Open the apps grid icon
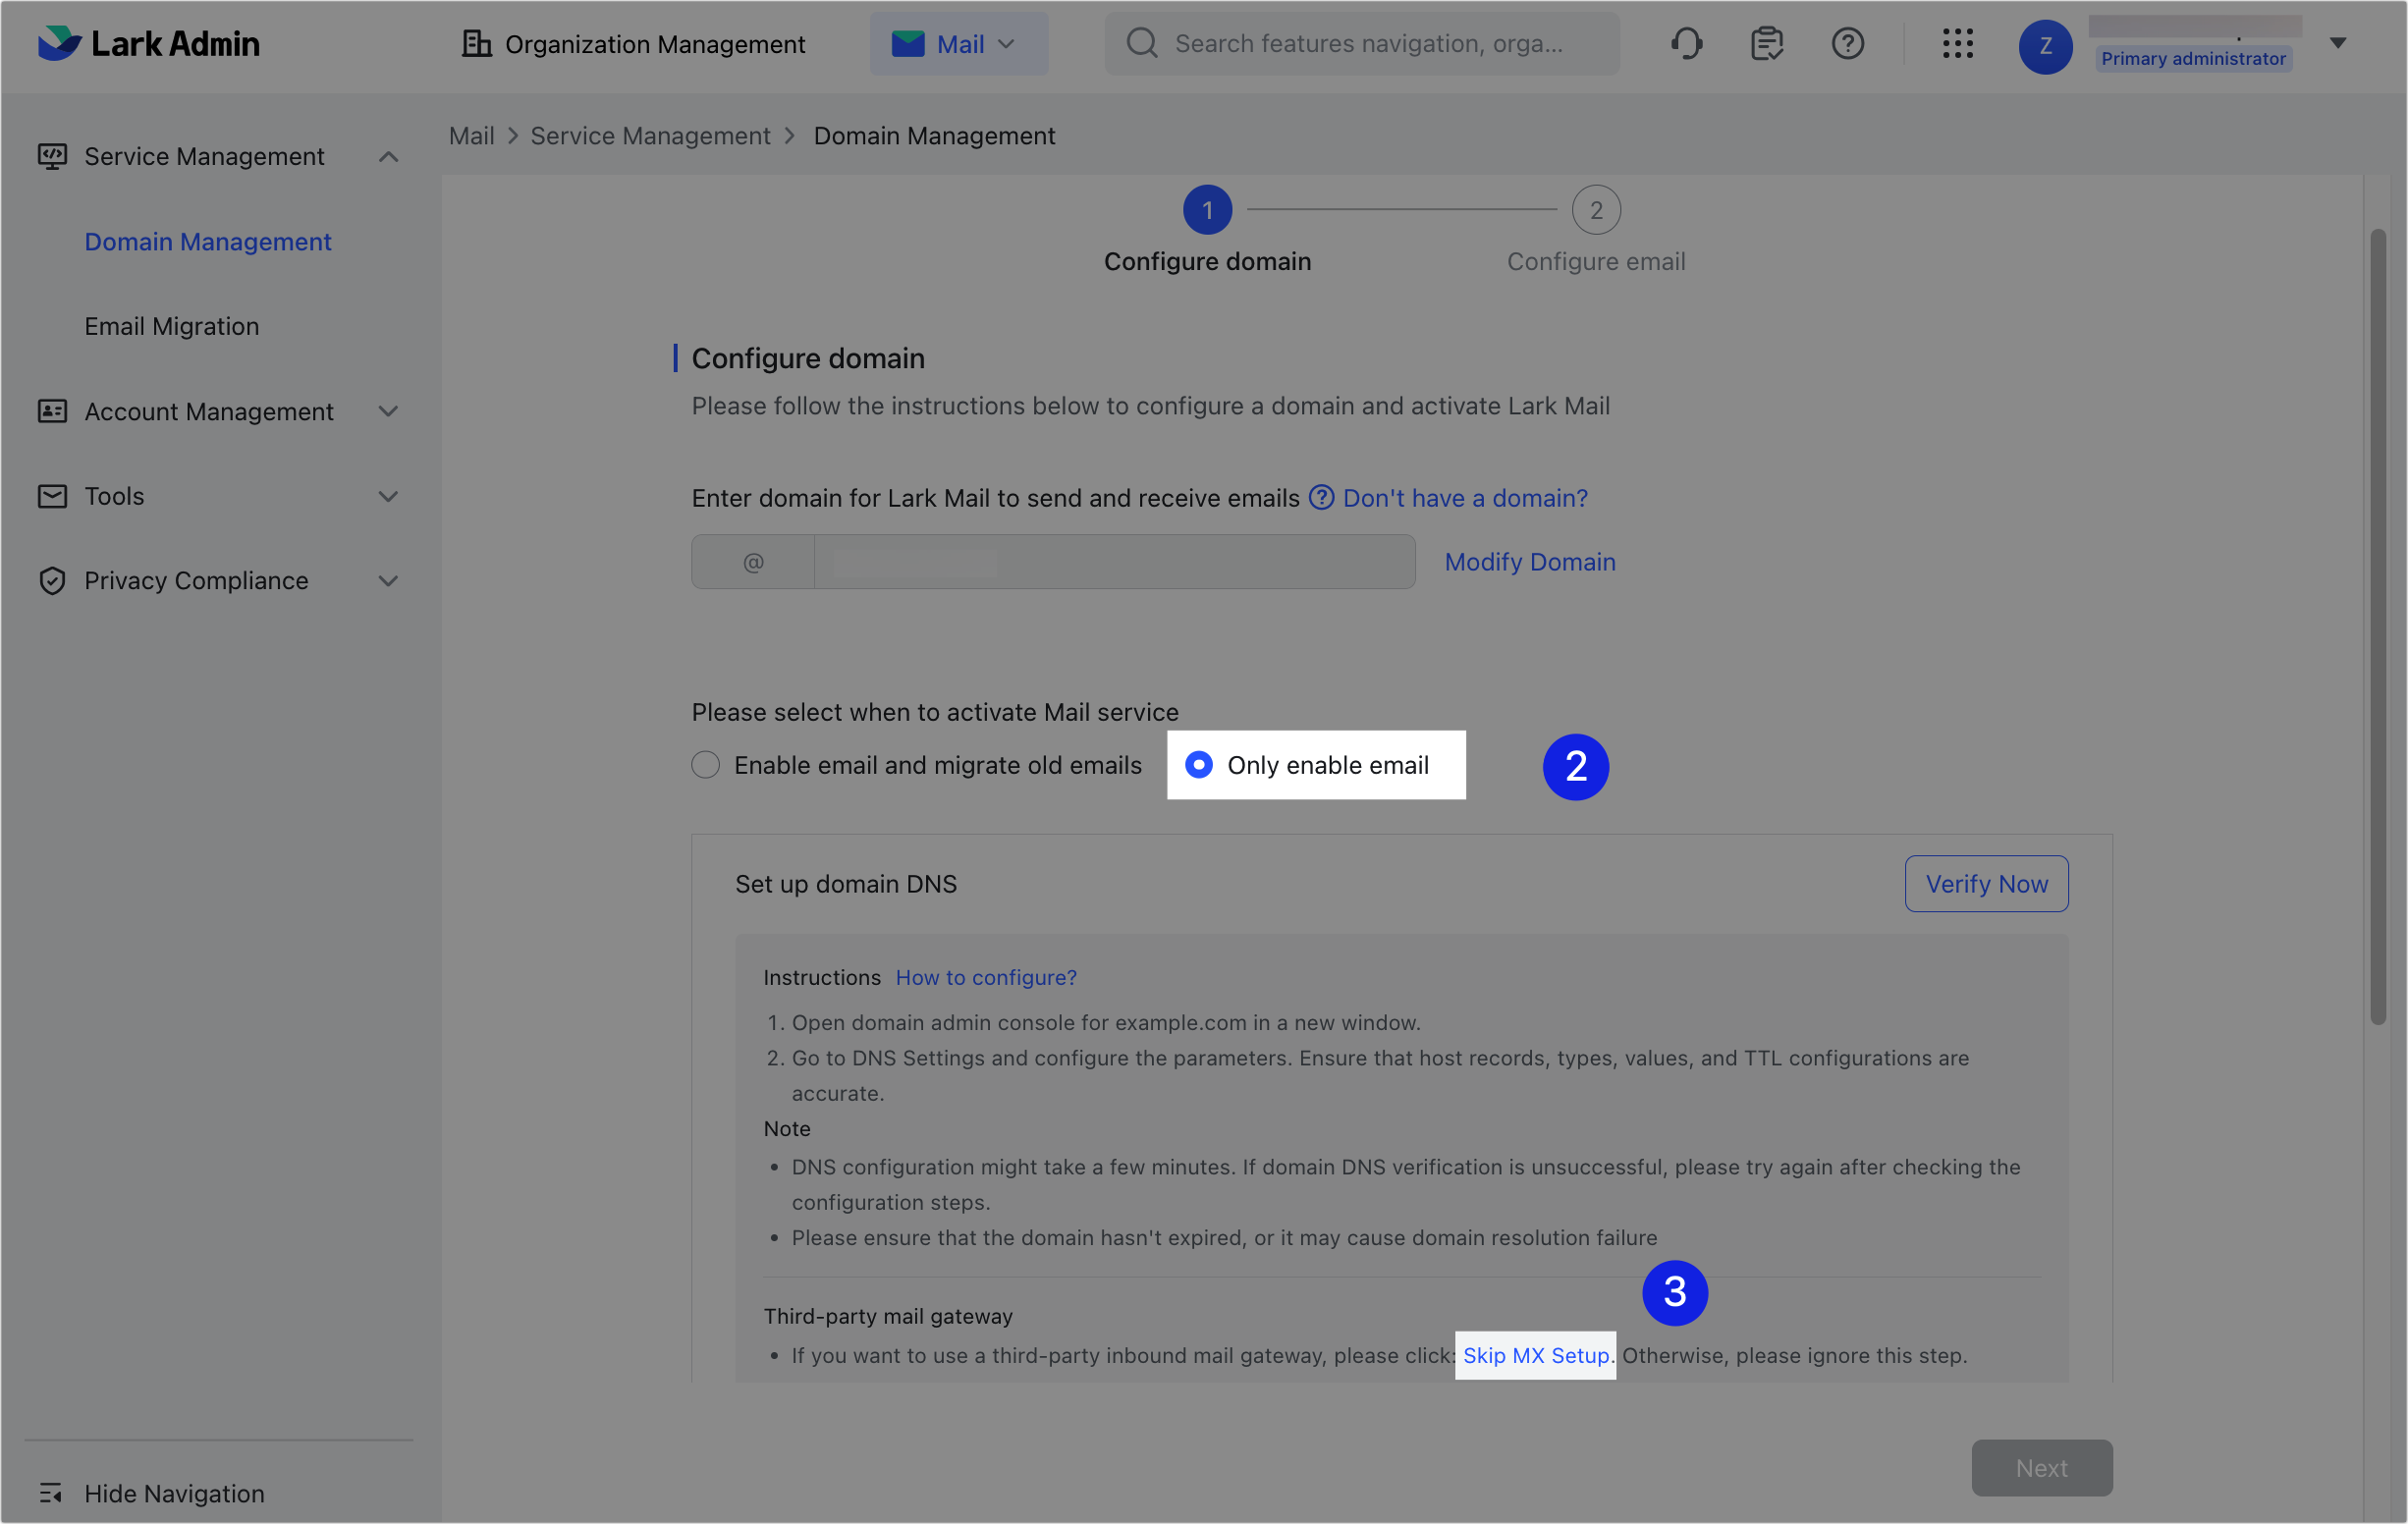Screen dimensions: 2408x1524 pos(1958,44)
